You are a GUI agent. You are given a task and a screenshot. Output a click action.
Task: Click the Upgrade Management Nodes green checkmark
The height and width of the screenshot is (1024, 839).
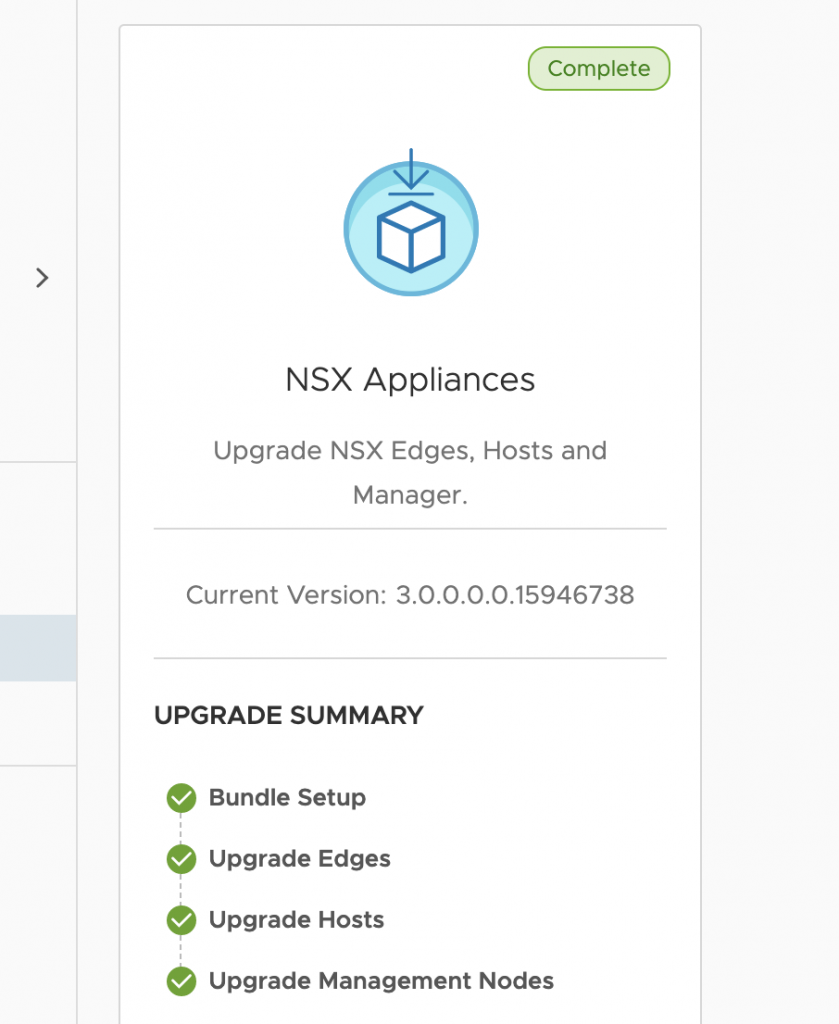(x=182, y=981)
